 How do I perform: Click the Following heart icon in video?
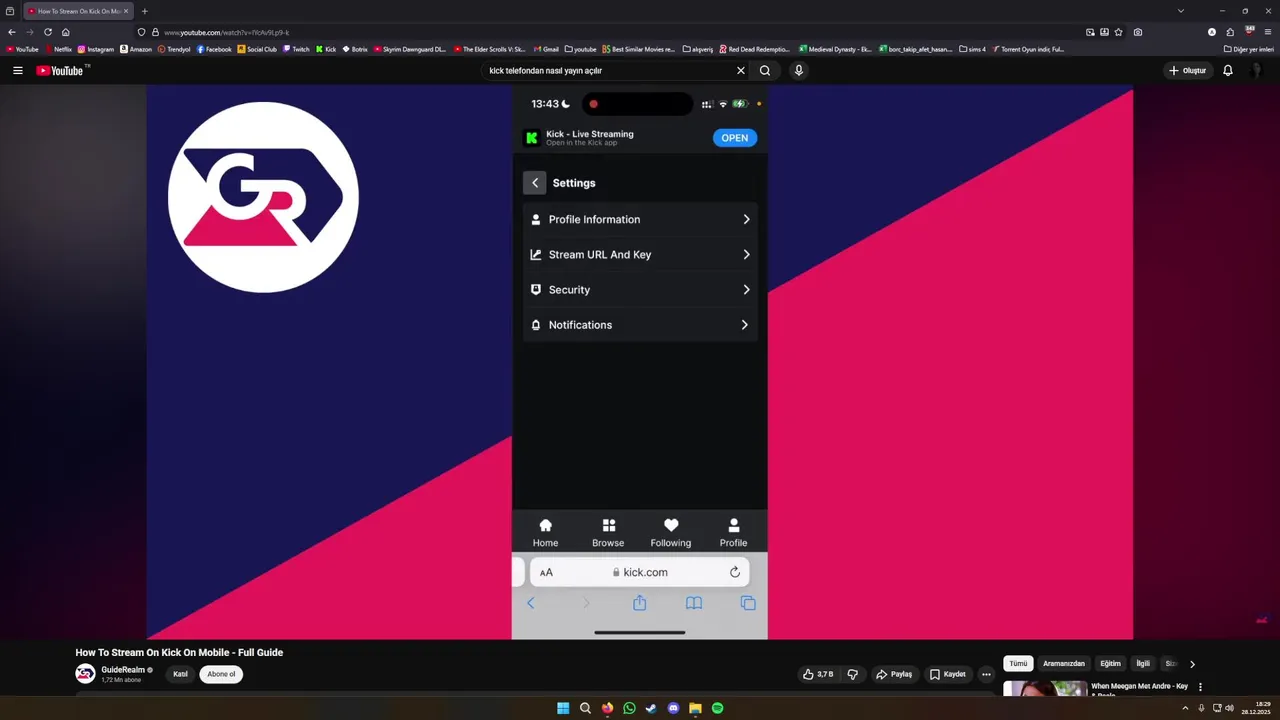point(671,525)
